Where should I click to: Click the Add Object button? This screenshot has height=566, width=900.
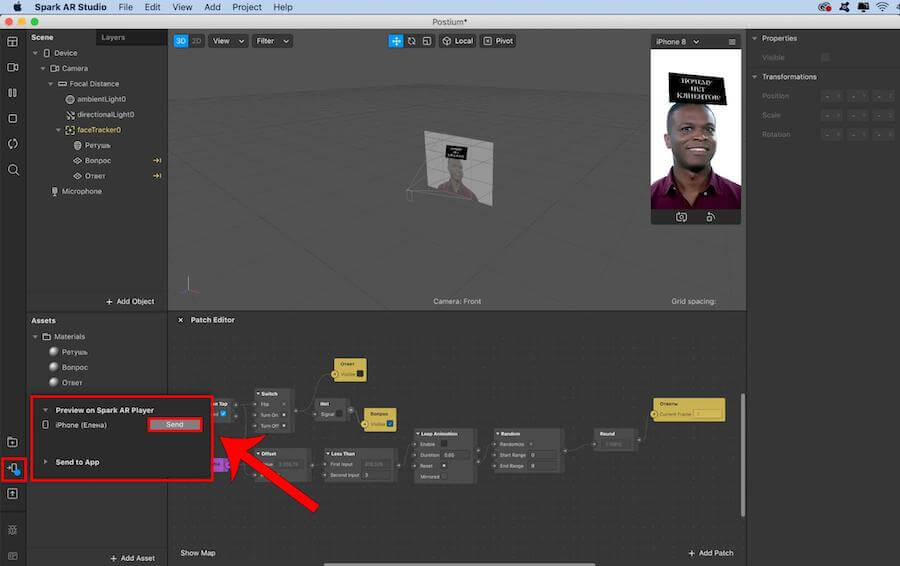point(131,301)
